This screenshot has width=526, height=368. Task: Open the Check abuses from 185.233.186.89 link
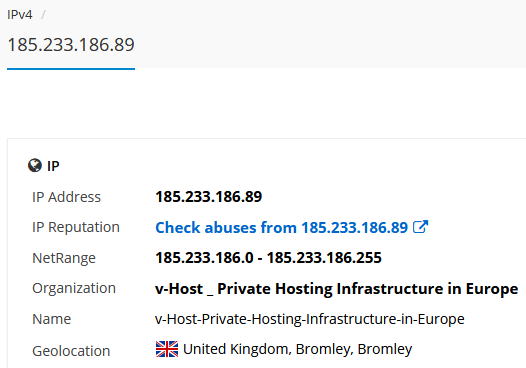pyautogui.click(x=281, y=227)
